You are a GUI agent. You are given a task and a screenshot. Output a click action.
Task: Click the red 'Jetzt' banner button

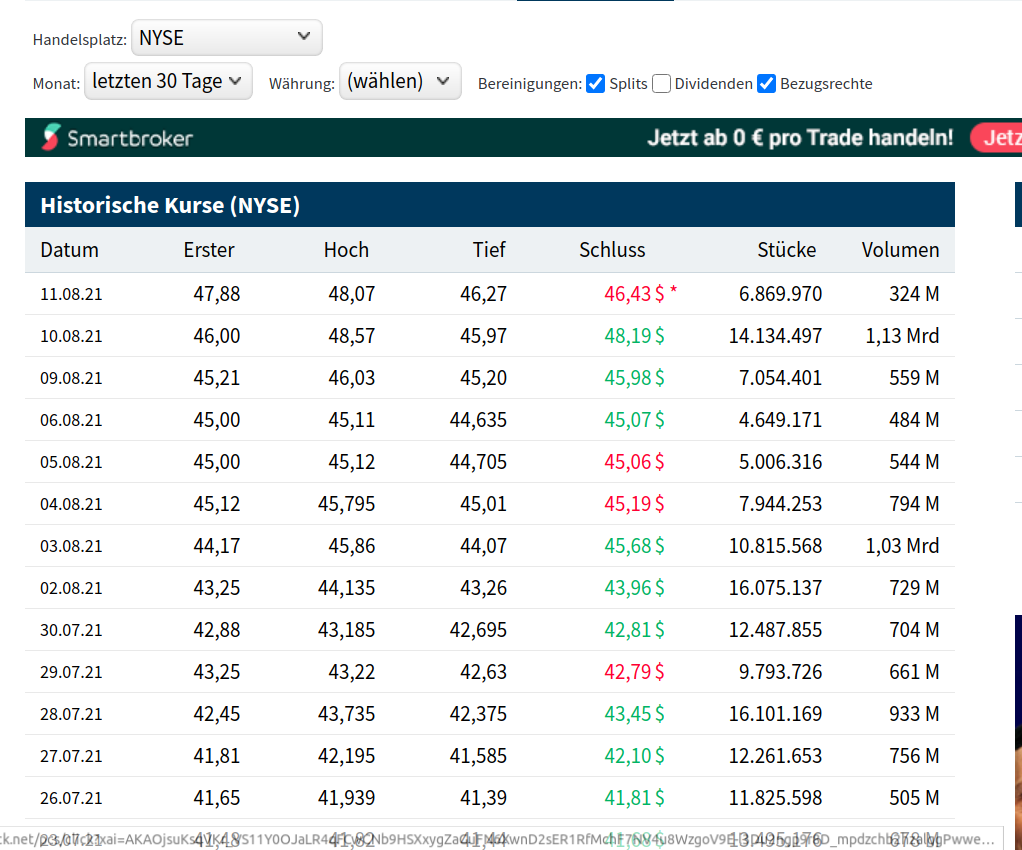(x=996, y=138)
